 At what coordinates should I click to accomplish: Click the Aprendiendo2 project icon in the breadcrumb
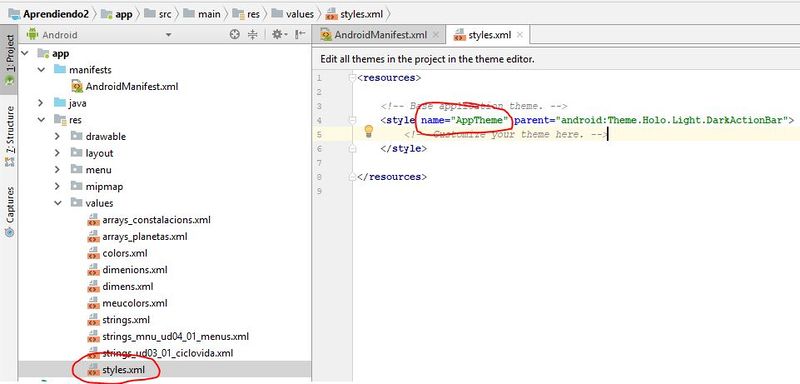pyautogui.click(x=14, y=14)
